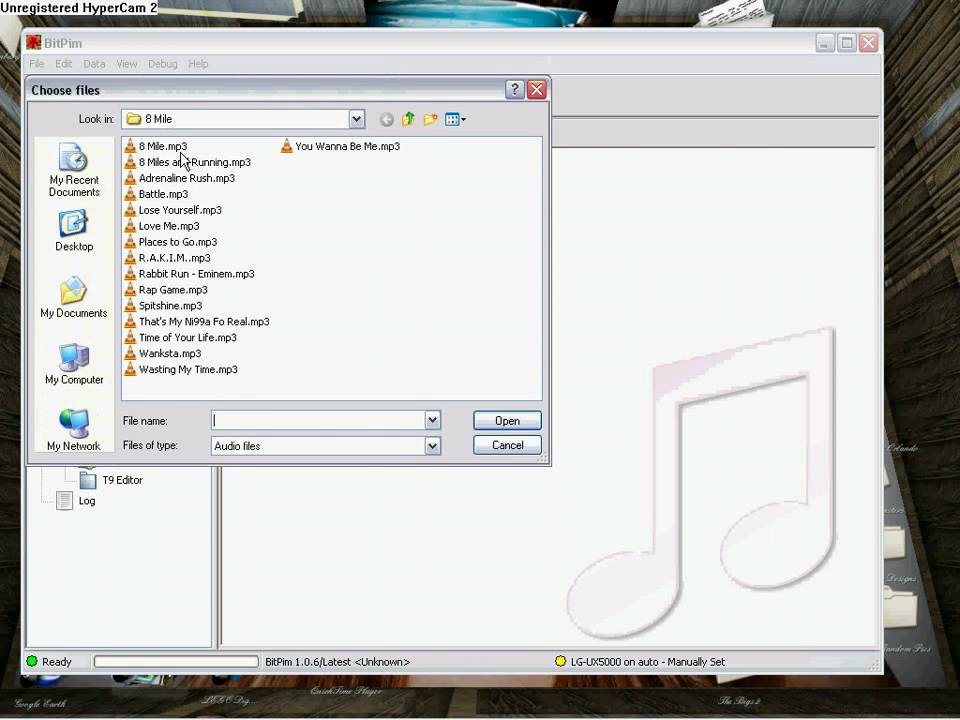The height and width of the screenshot is (720, 960).
Task: Select file Love Me.mp3
Action: pyautogui.click(x=162, y=226)
